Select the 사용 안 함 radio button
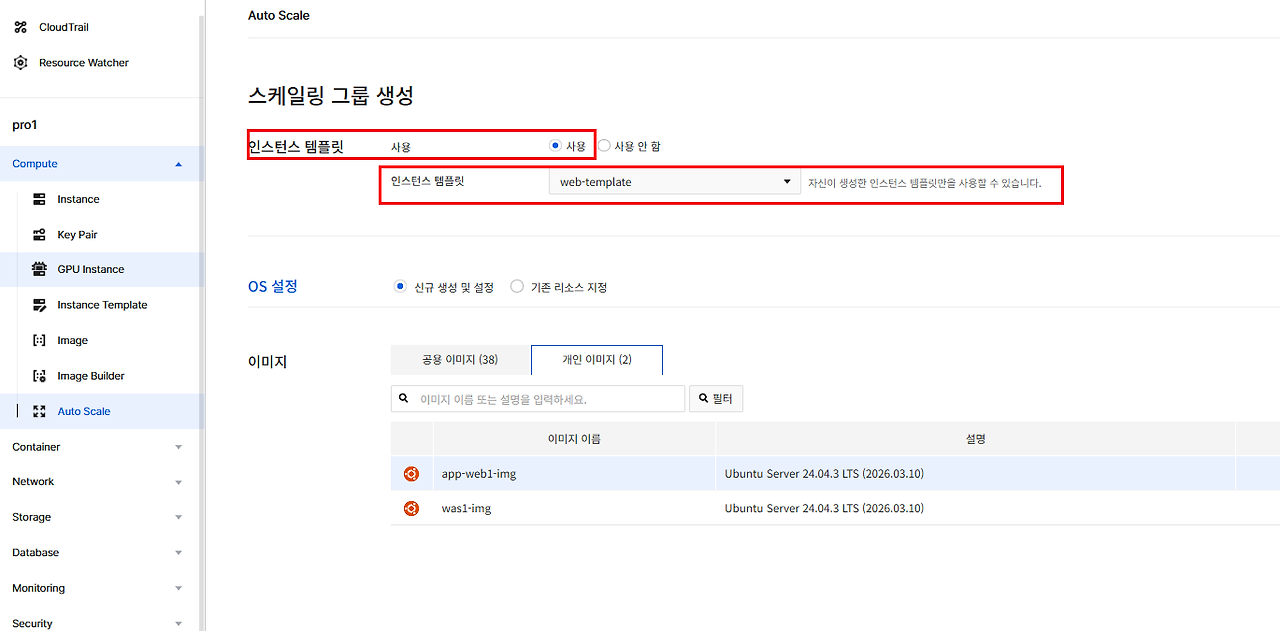The image size is (1280, 631). tap(604, 146)
